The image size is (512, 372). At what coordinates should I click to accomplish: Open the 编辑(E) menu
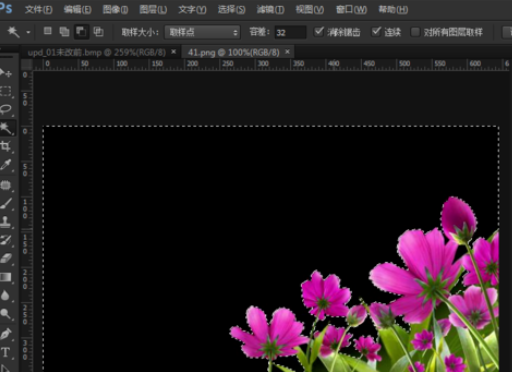point(77,10)
